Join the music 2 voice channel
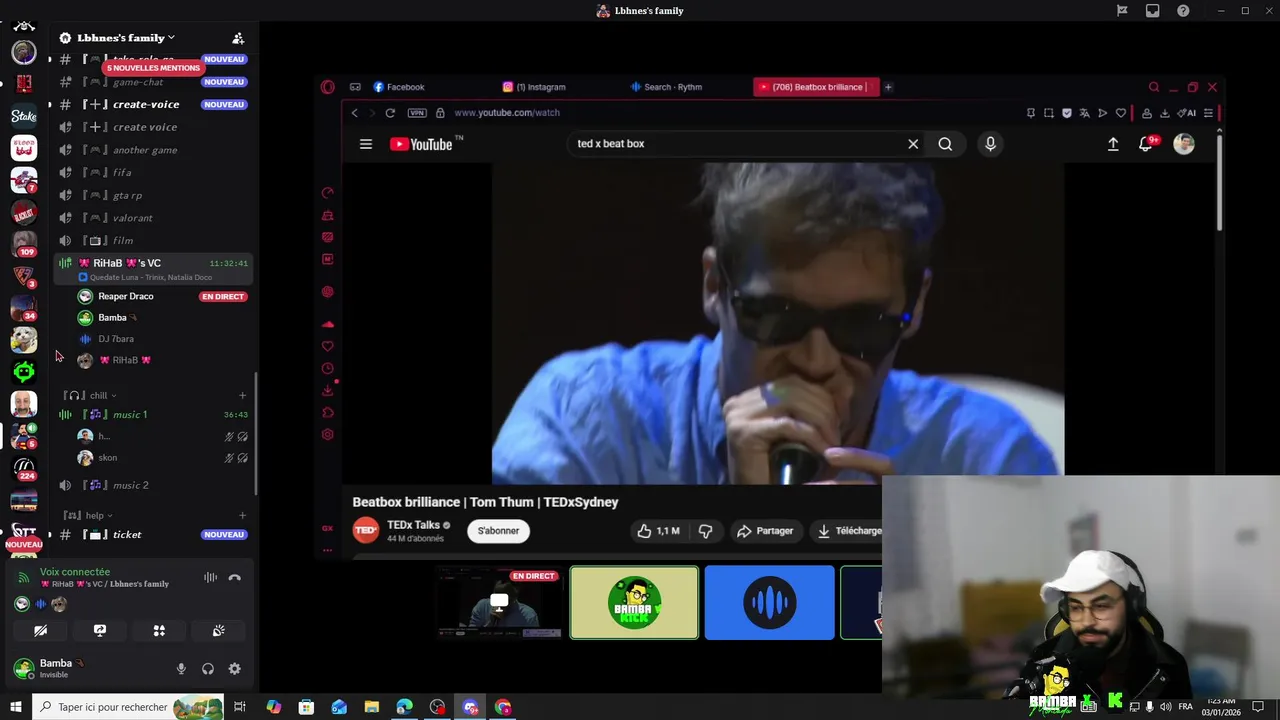Viewport: 1280px width, 720px height. point(130,485)
